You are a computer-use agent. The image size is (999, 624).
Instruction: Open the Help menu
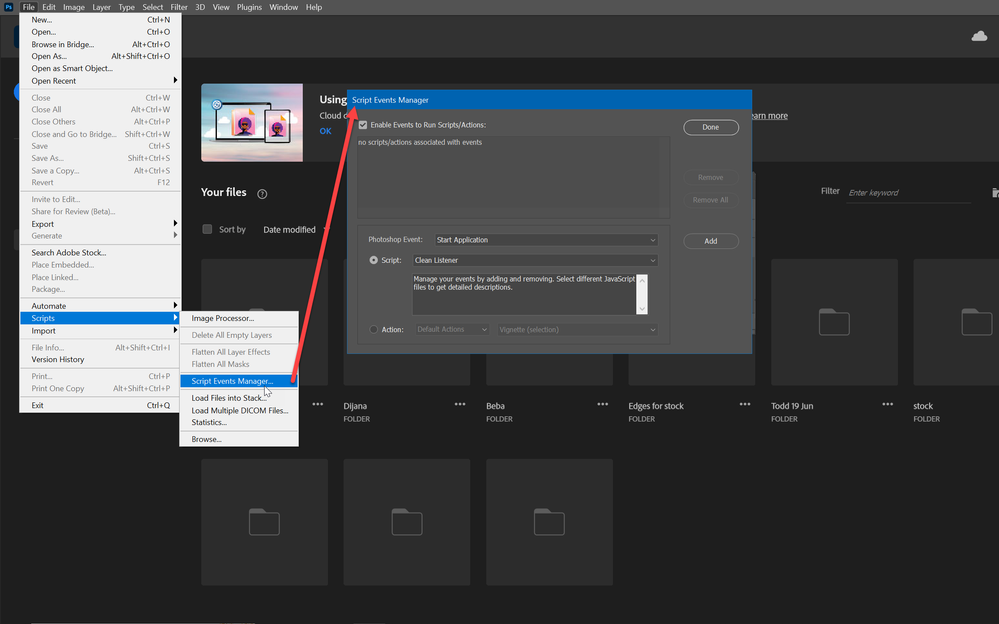tap(314, 7)
